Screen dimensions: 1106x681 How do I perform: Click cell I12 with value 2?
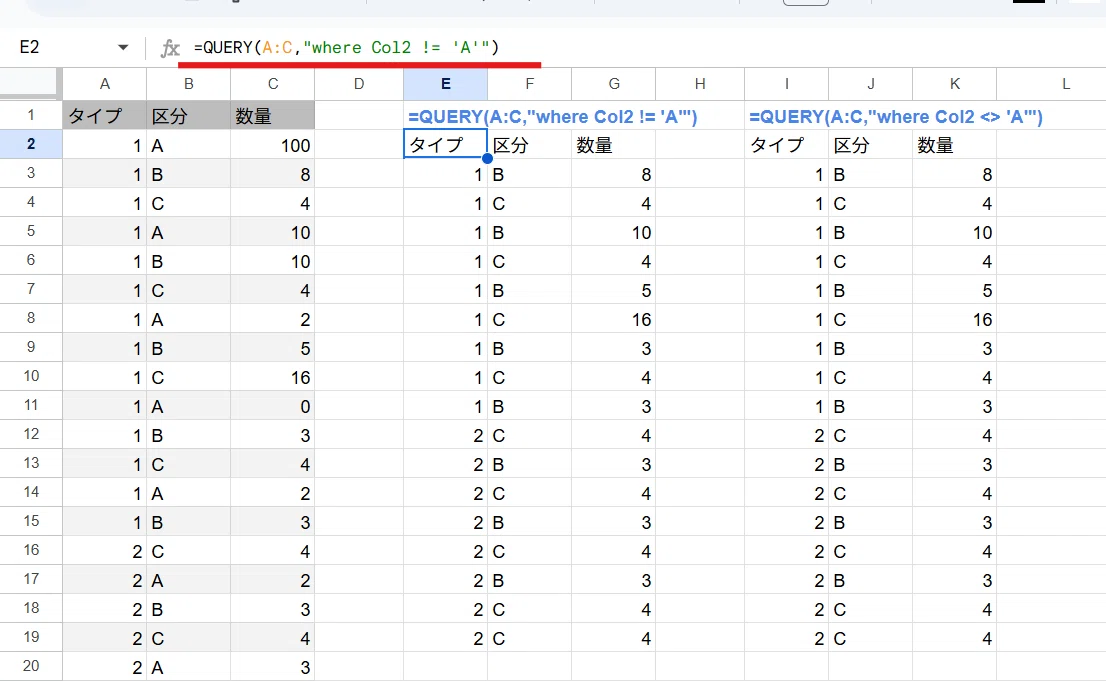pyautogui.click(x=786, y=435)
